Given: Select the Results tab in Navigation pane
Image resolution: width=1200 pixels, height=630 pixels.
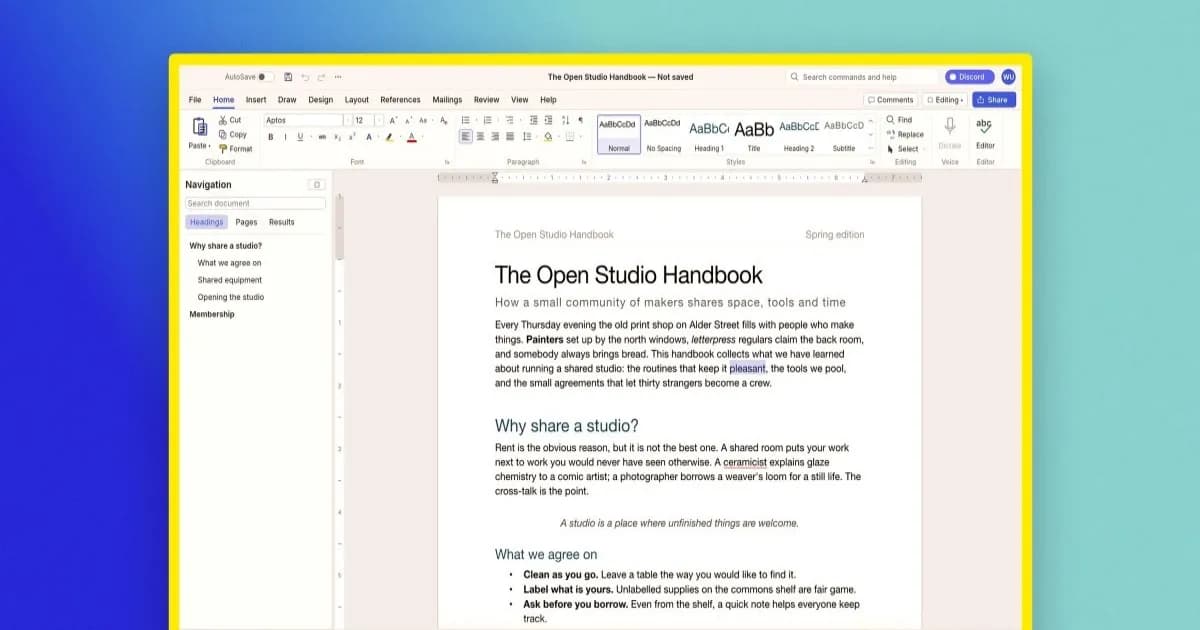Looking at the screenshot, I should [x=282, y=222].
